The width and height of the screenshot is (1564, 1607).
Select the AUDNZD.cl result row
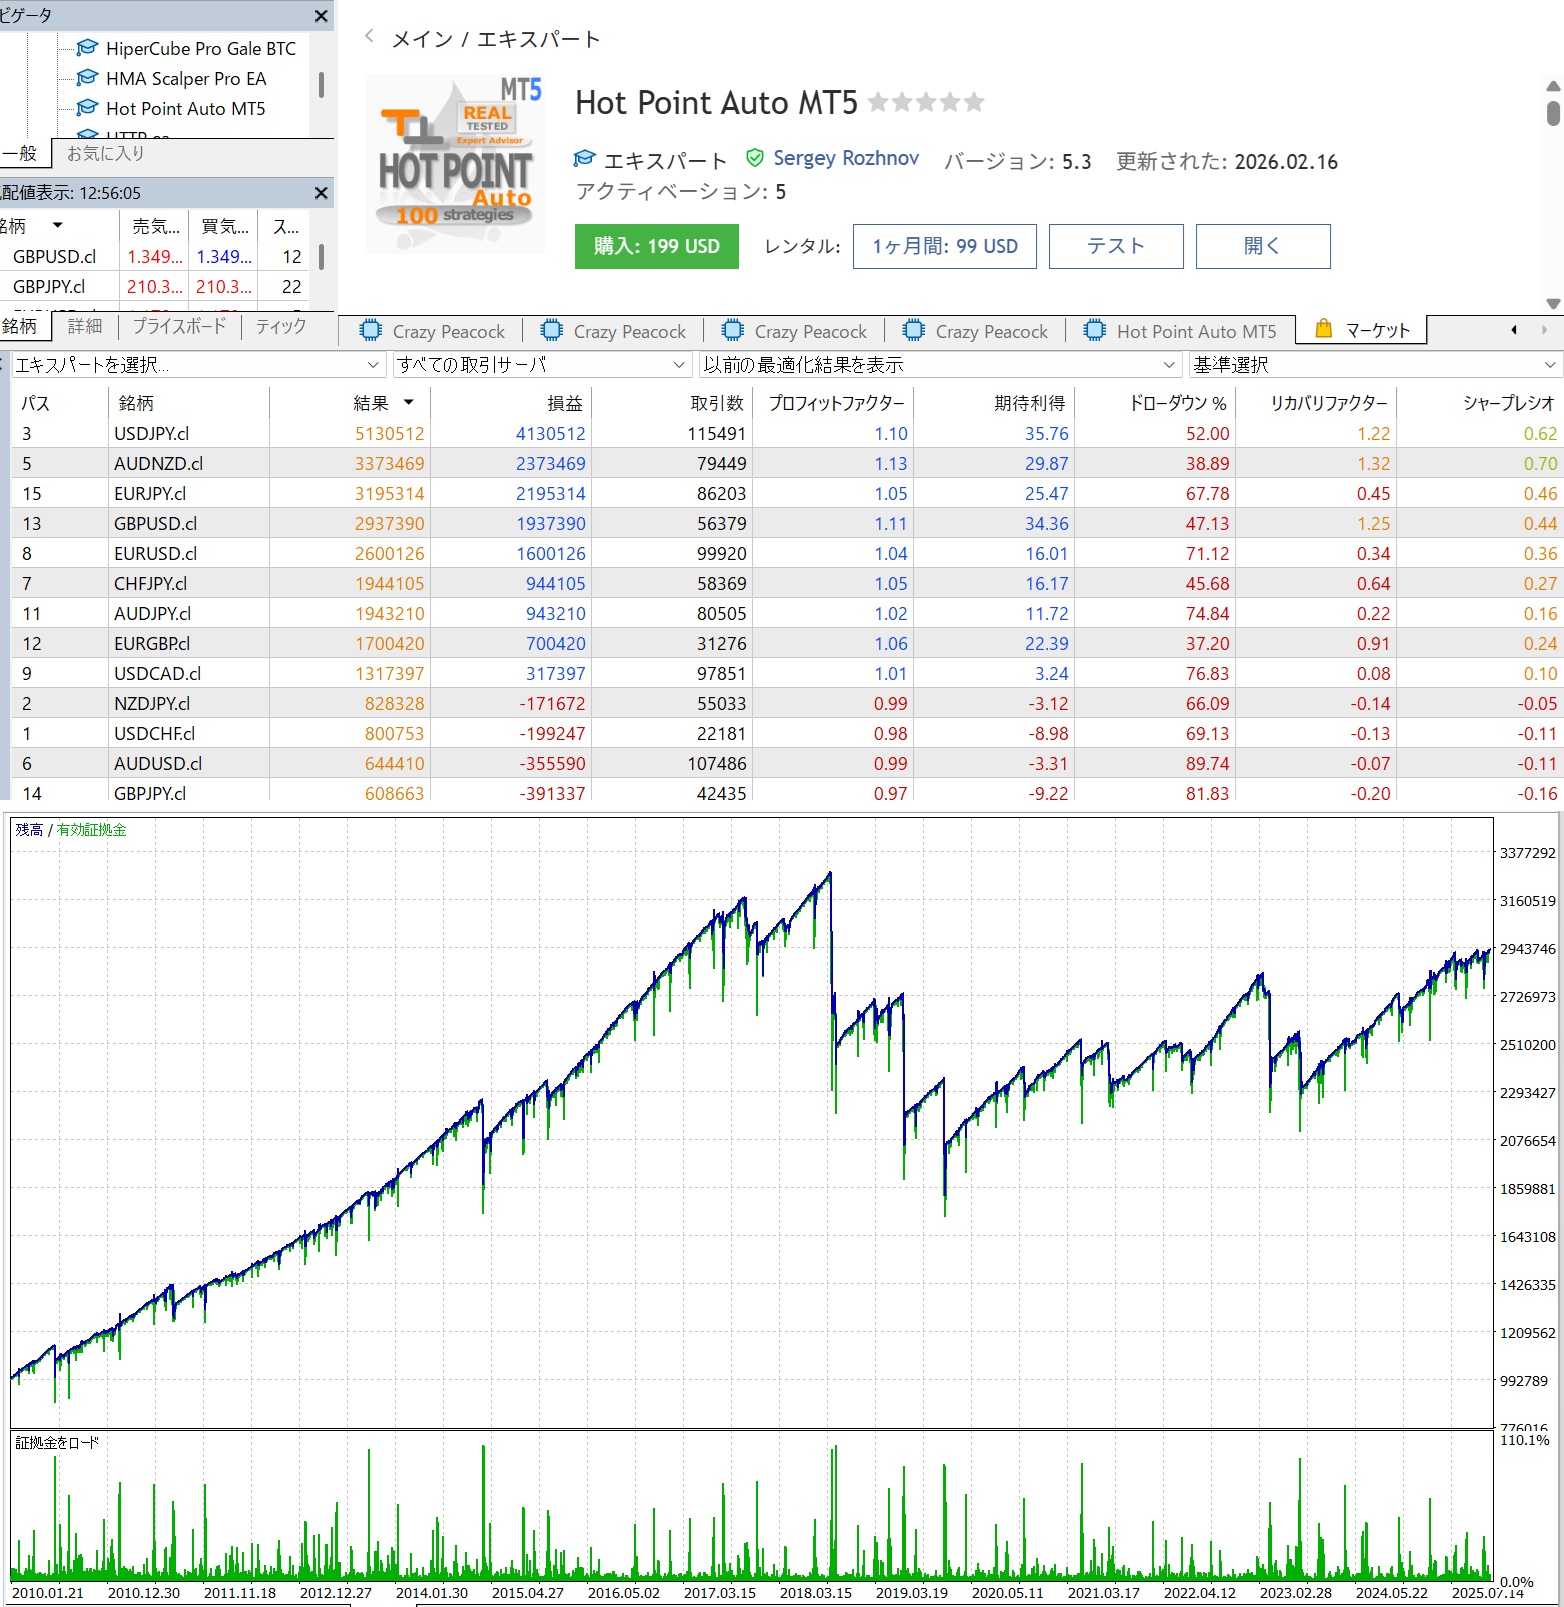(786, 463)
